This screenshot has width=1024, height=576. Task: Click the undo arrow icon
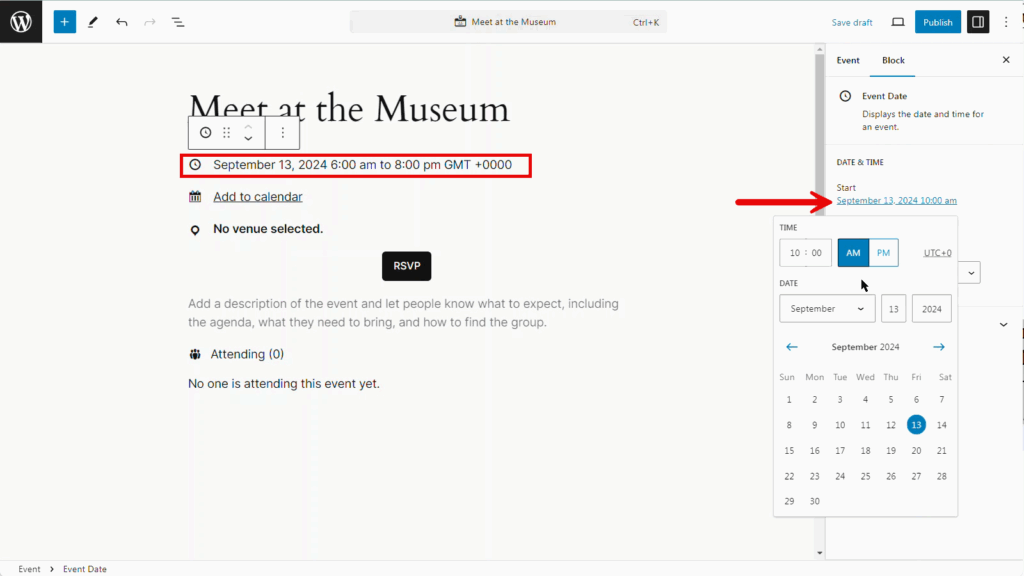(x=121, y=22)
